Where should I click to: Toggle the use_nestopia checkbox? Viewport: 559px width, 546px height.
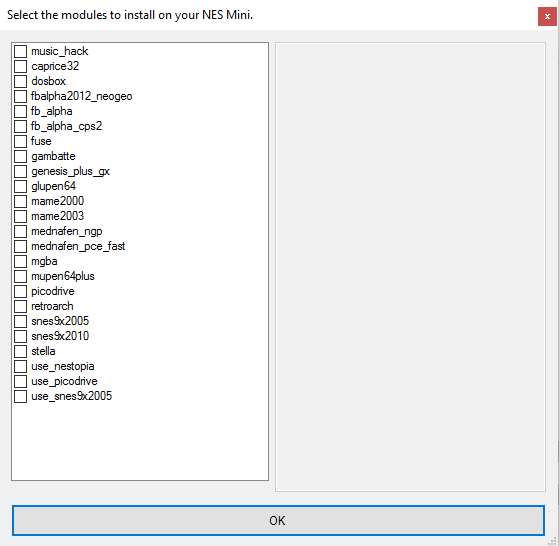click(20, 366)
